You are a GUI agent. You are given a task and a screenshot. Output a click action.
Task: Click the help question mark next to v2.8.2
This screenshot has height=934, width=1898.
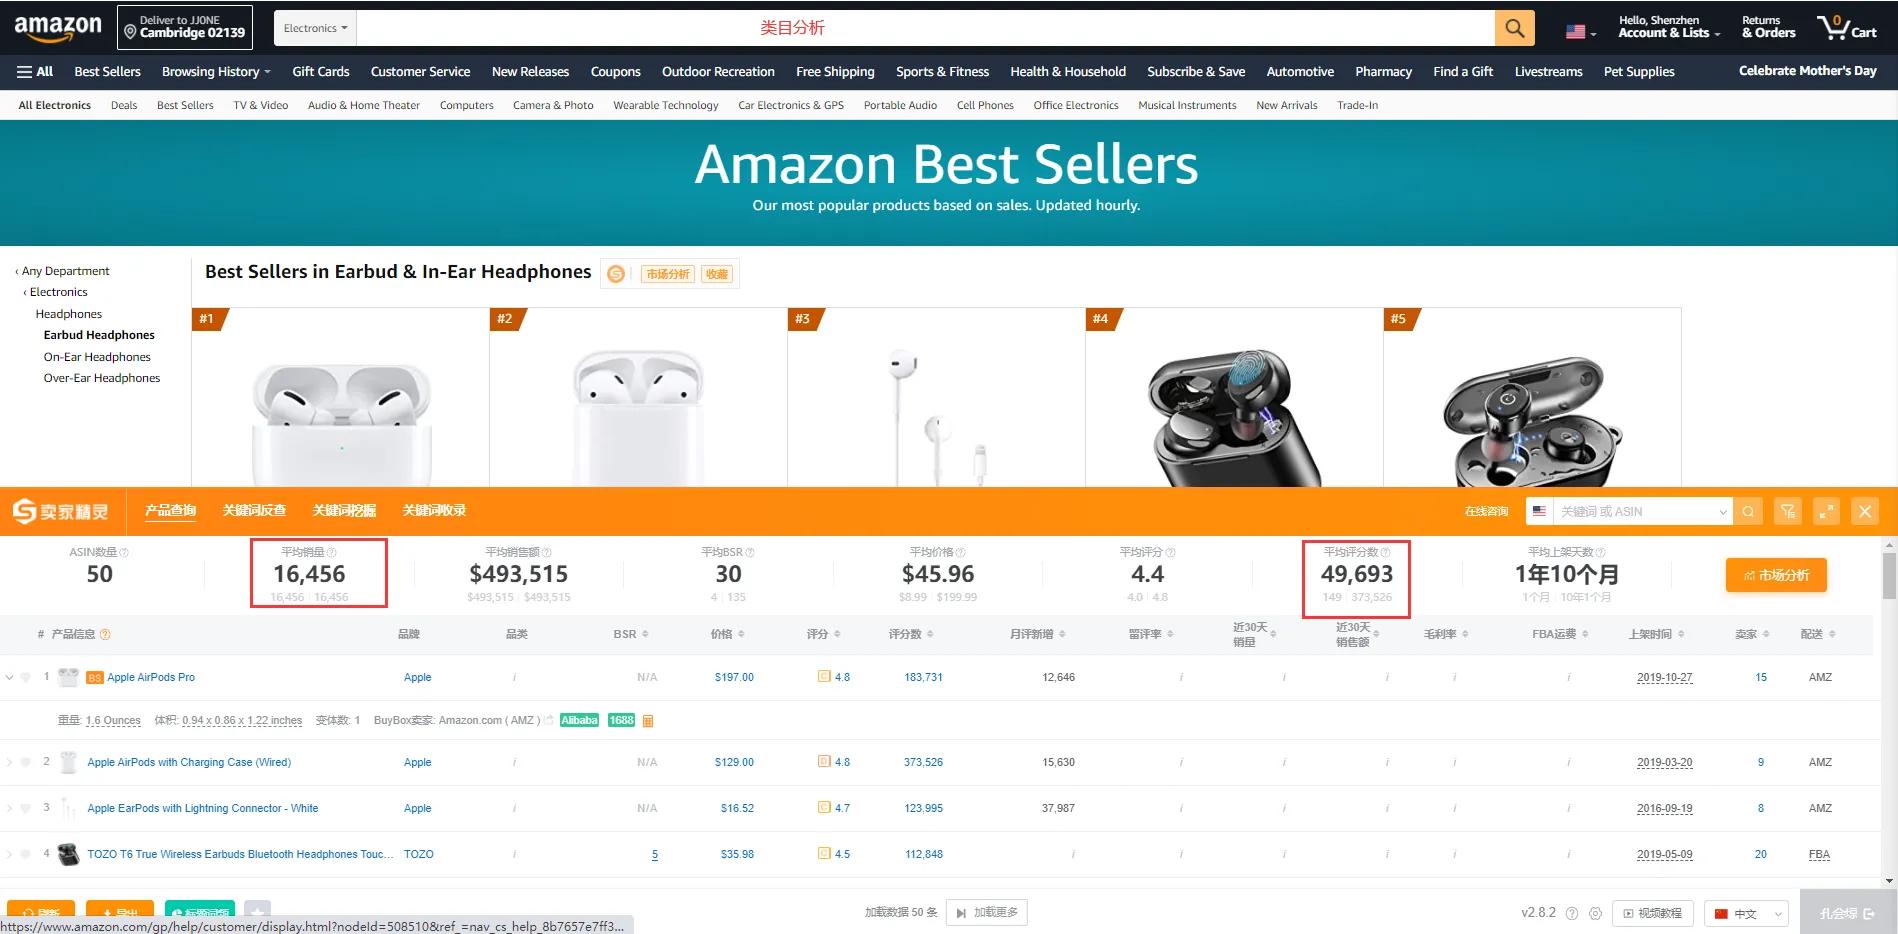click(x=1572, y=913)
